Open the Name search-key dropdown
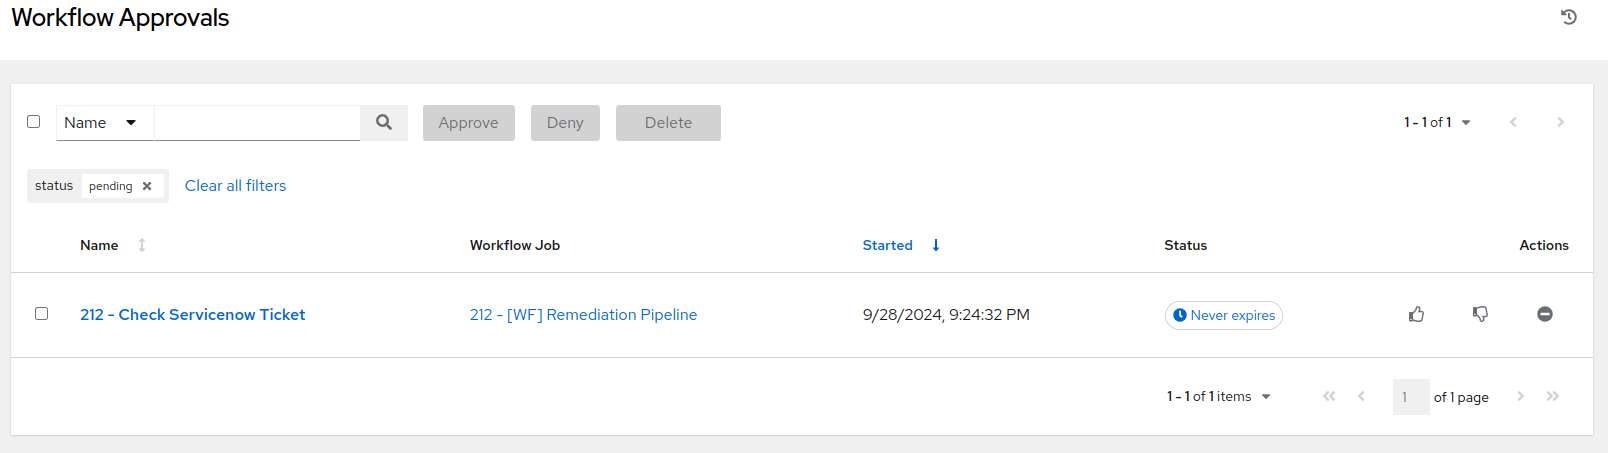This screenshot has height=453, width=1608. [104, 123]
